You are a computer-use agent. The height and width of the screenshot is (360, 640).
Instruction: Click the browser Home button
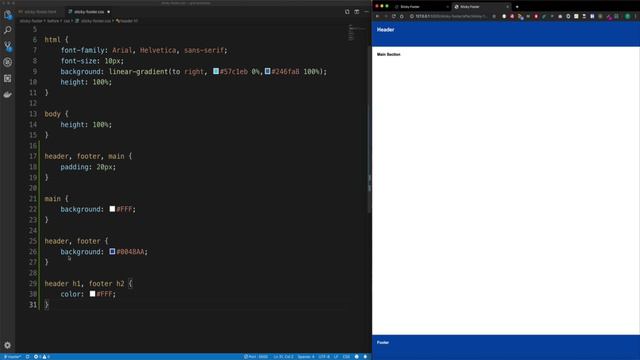point(402,16)
